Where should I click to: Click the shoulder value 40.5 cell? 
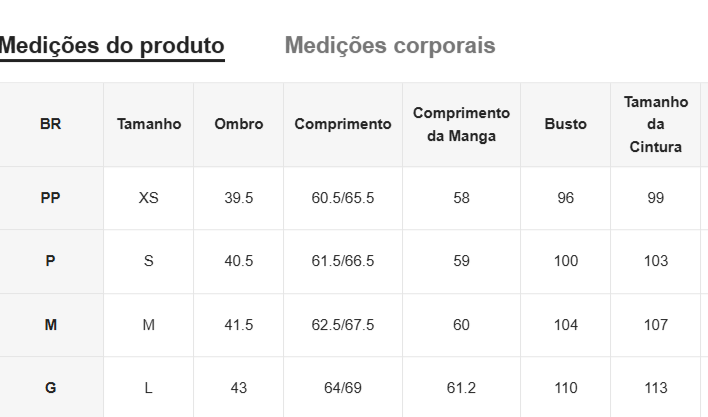click(x=239, y=261)
